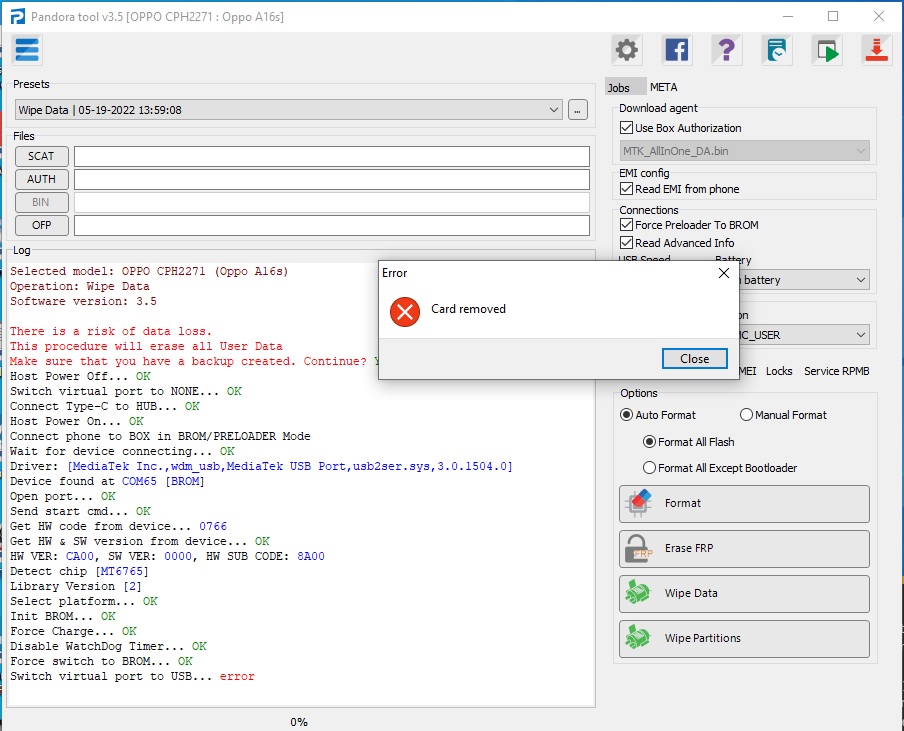Click the Erase FRP button
The width and height of the screenshot is (904, 731).
[744, 549]
